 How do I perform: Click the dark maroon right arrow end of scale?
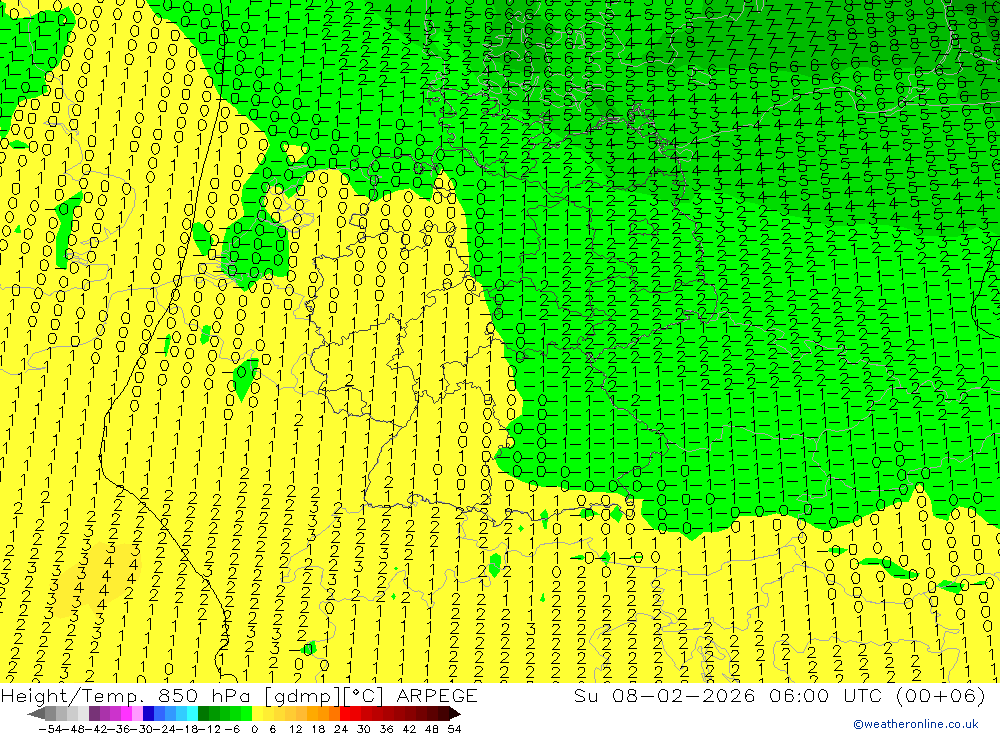point(455,714)
